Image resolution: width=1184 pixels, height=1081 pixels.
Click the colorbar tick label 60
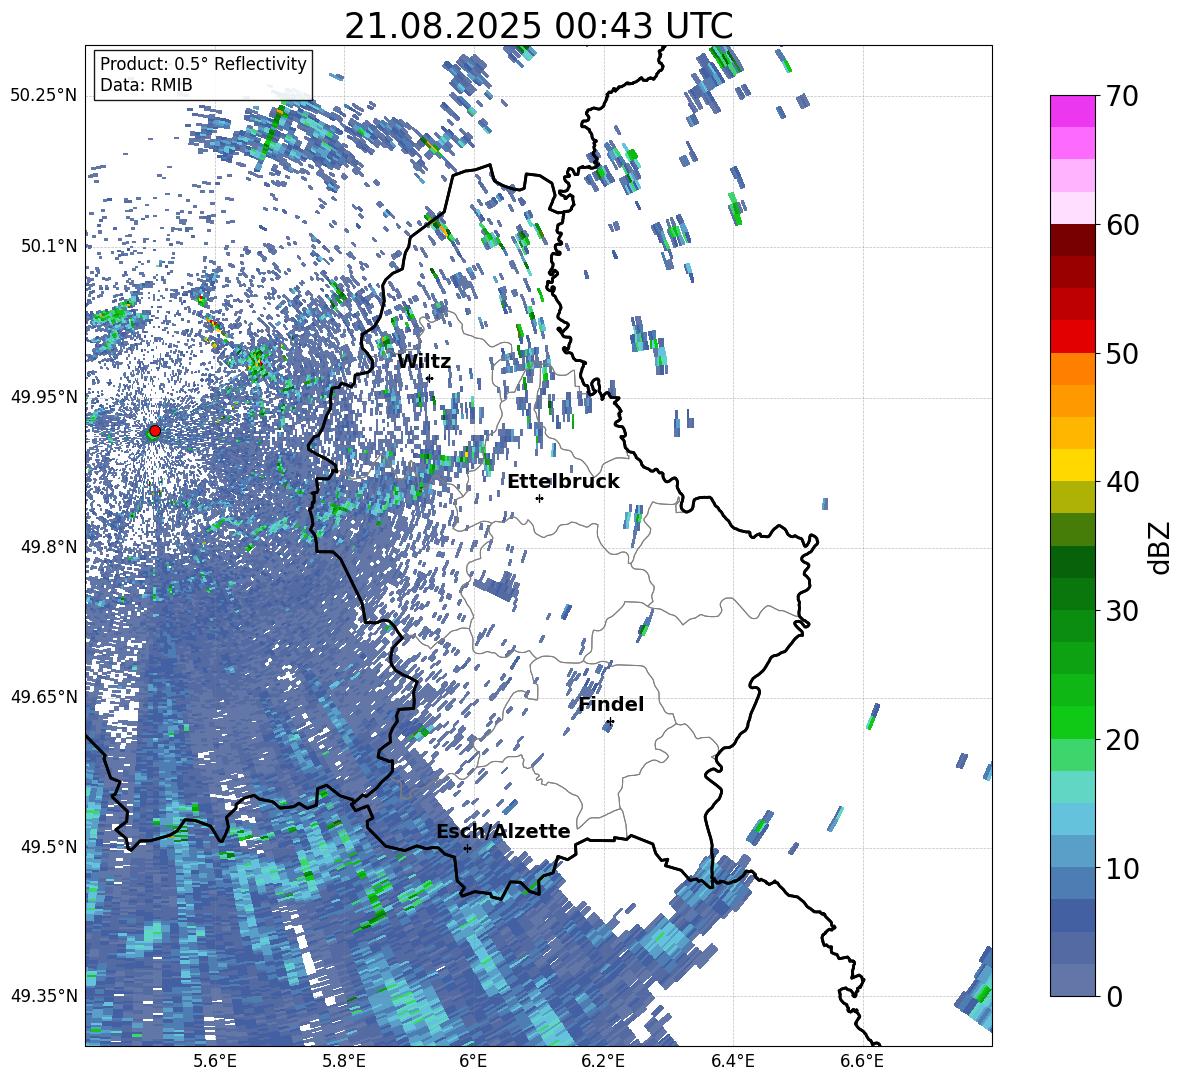(1122, 225)
